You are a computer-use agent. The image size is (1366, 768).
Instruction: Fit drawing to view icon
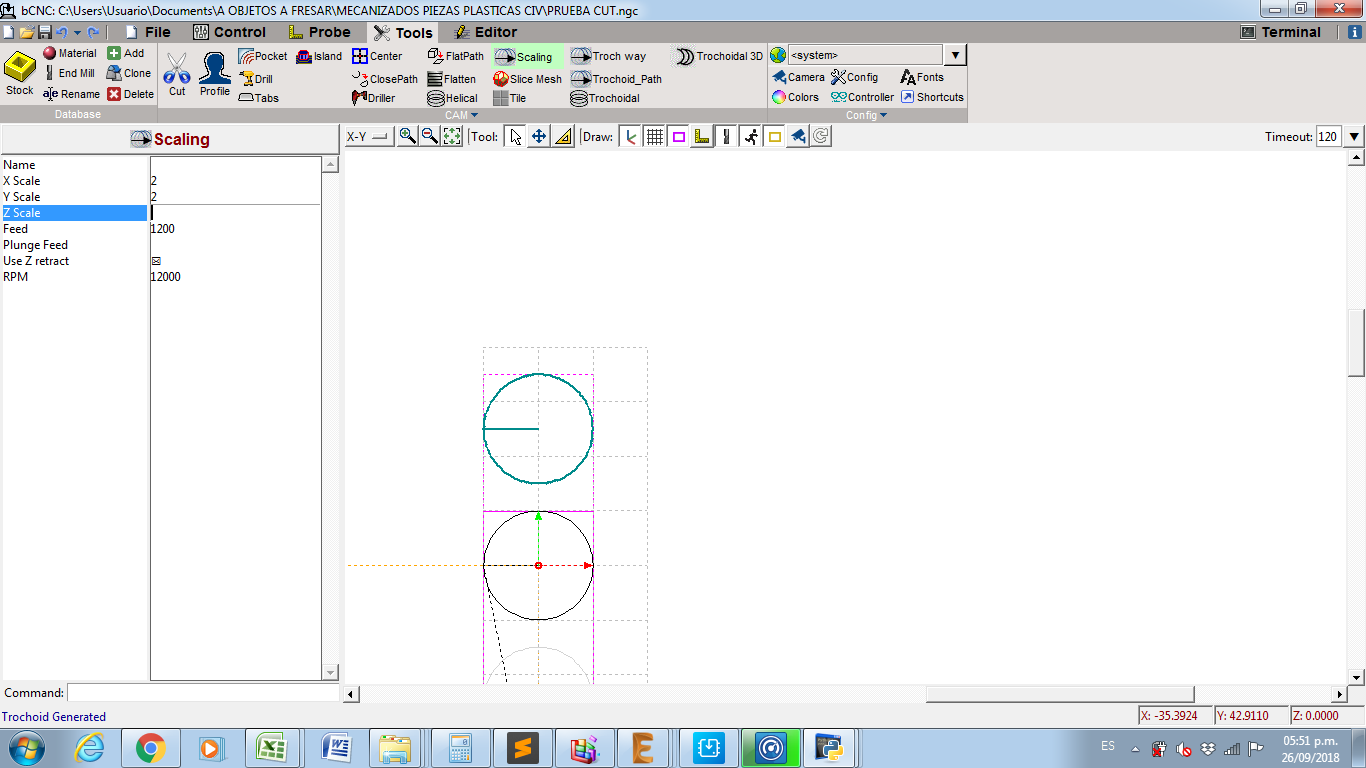452,137
